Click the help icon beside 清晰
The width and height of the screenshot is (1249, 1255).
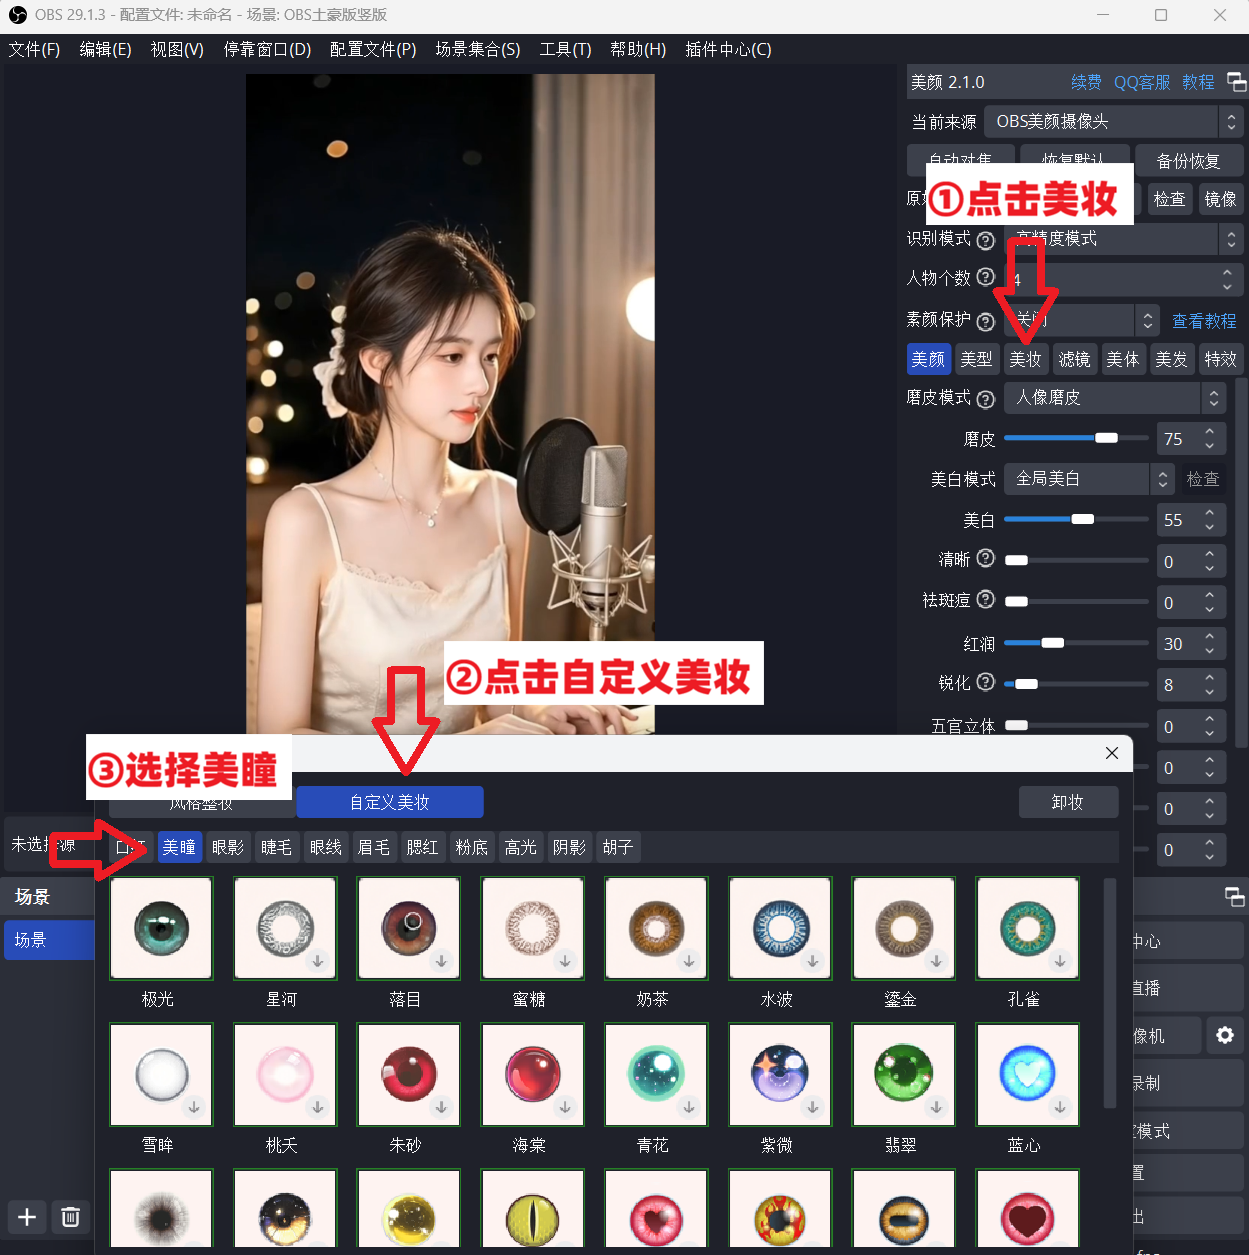[x=983, y=558]
